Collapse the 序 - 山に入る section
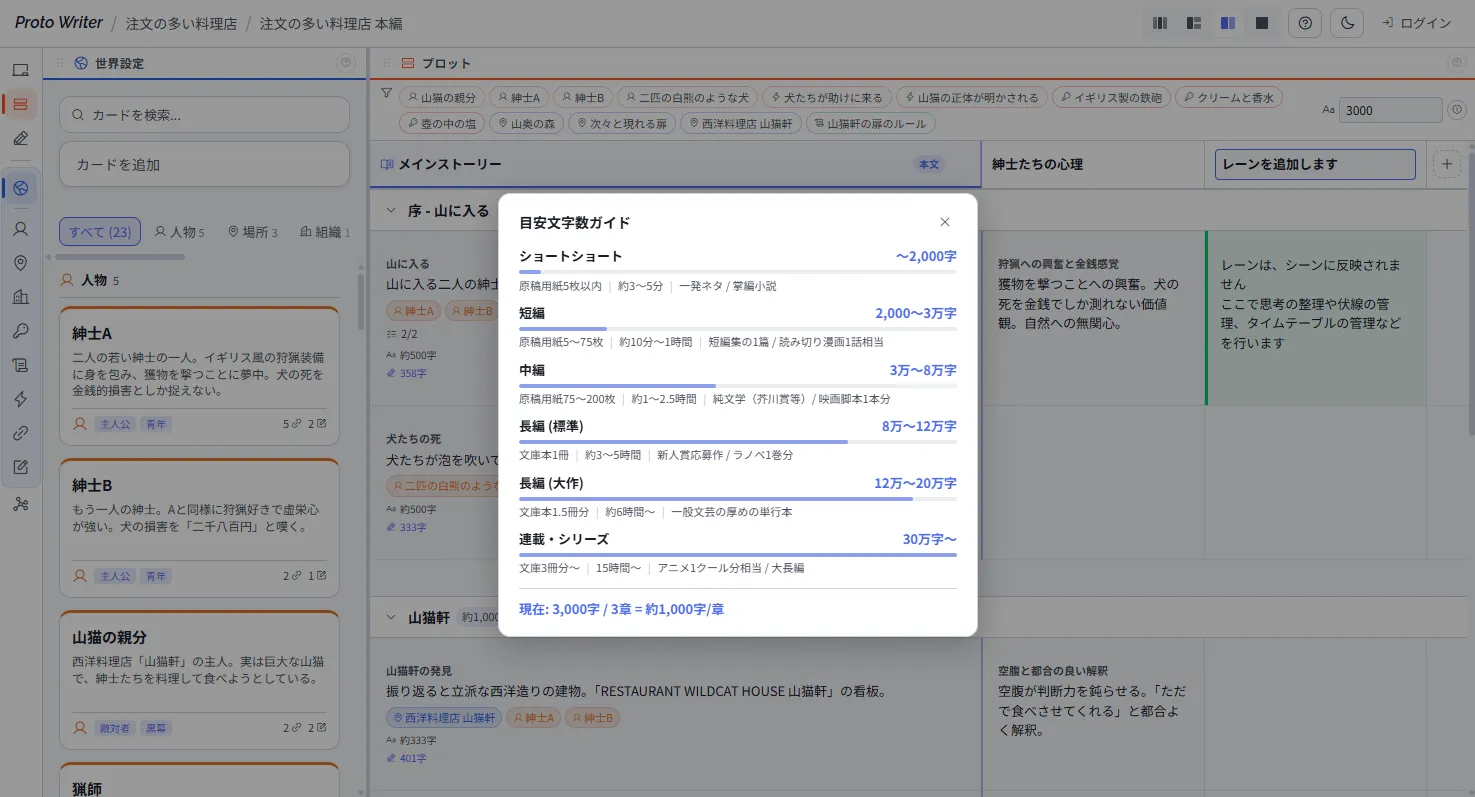Viewport: 1475px width, 797px height. (389, 210)
